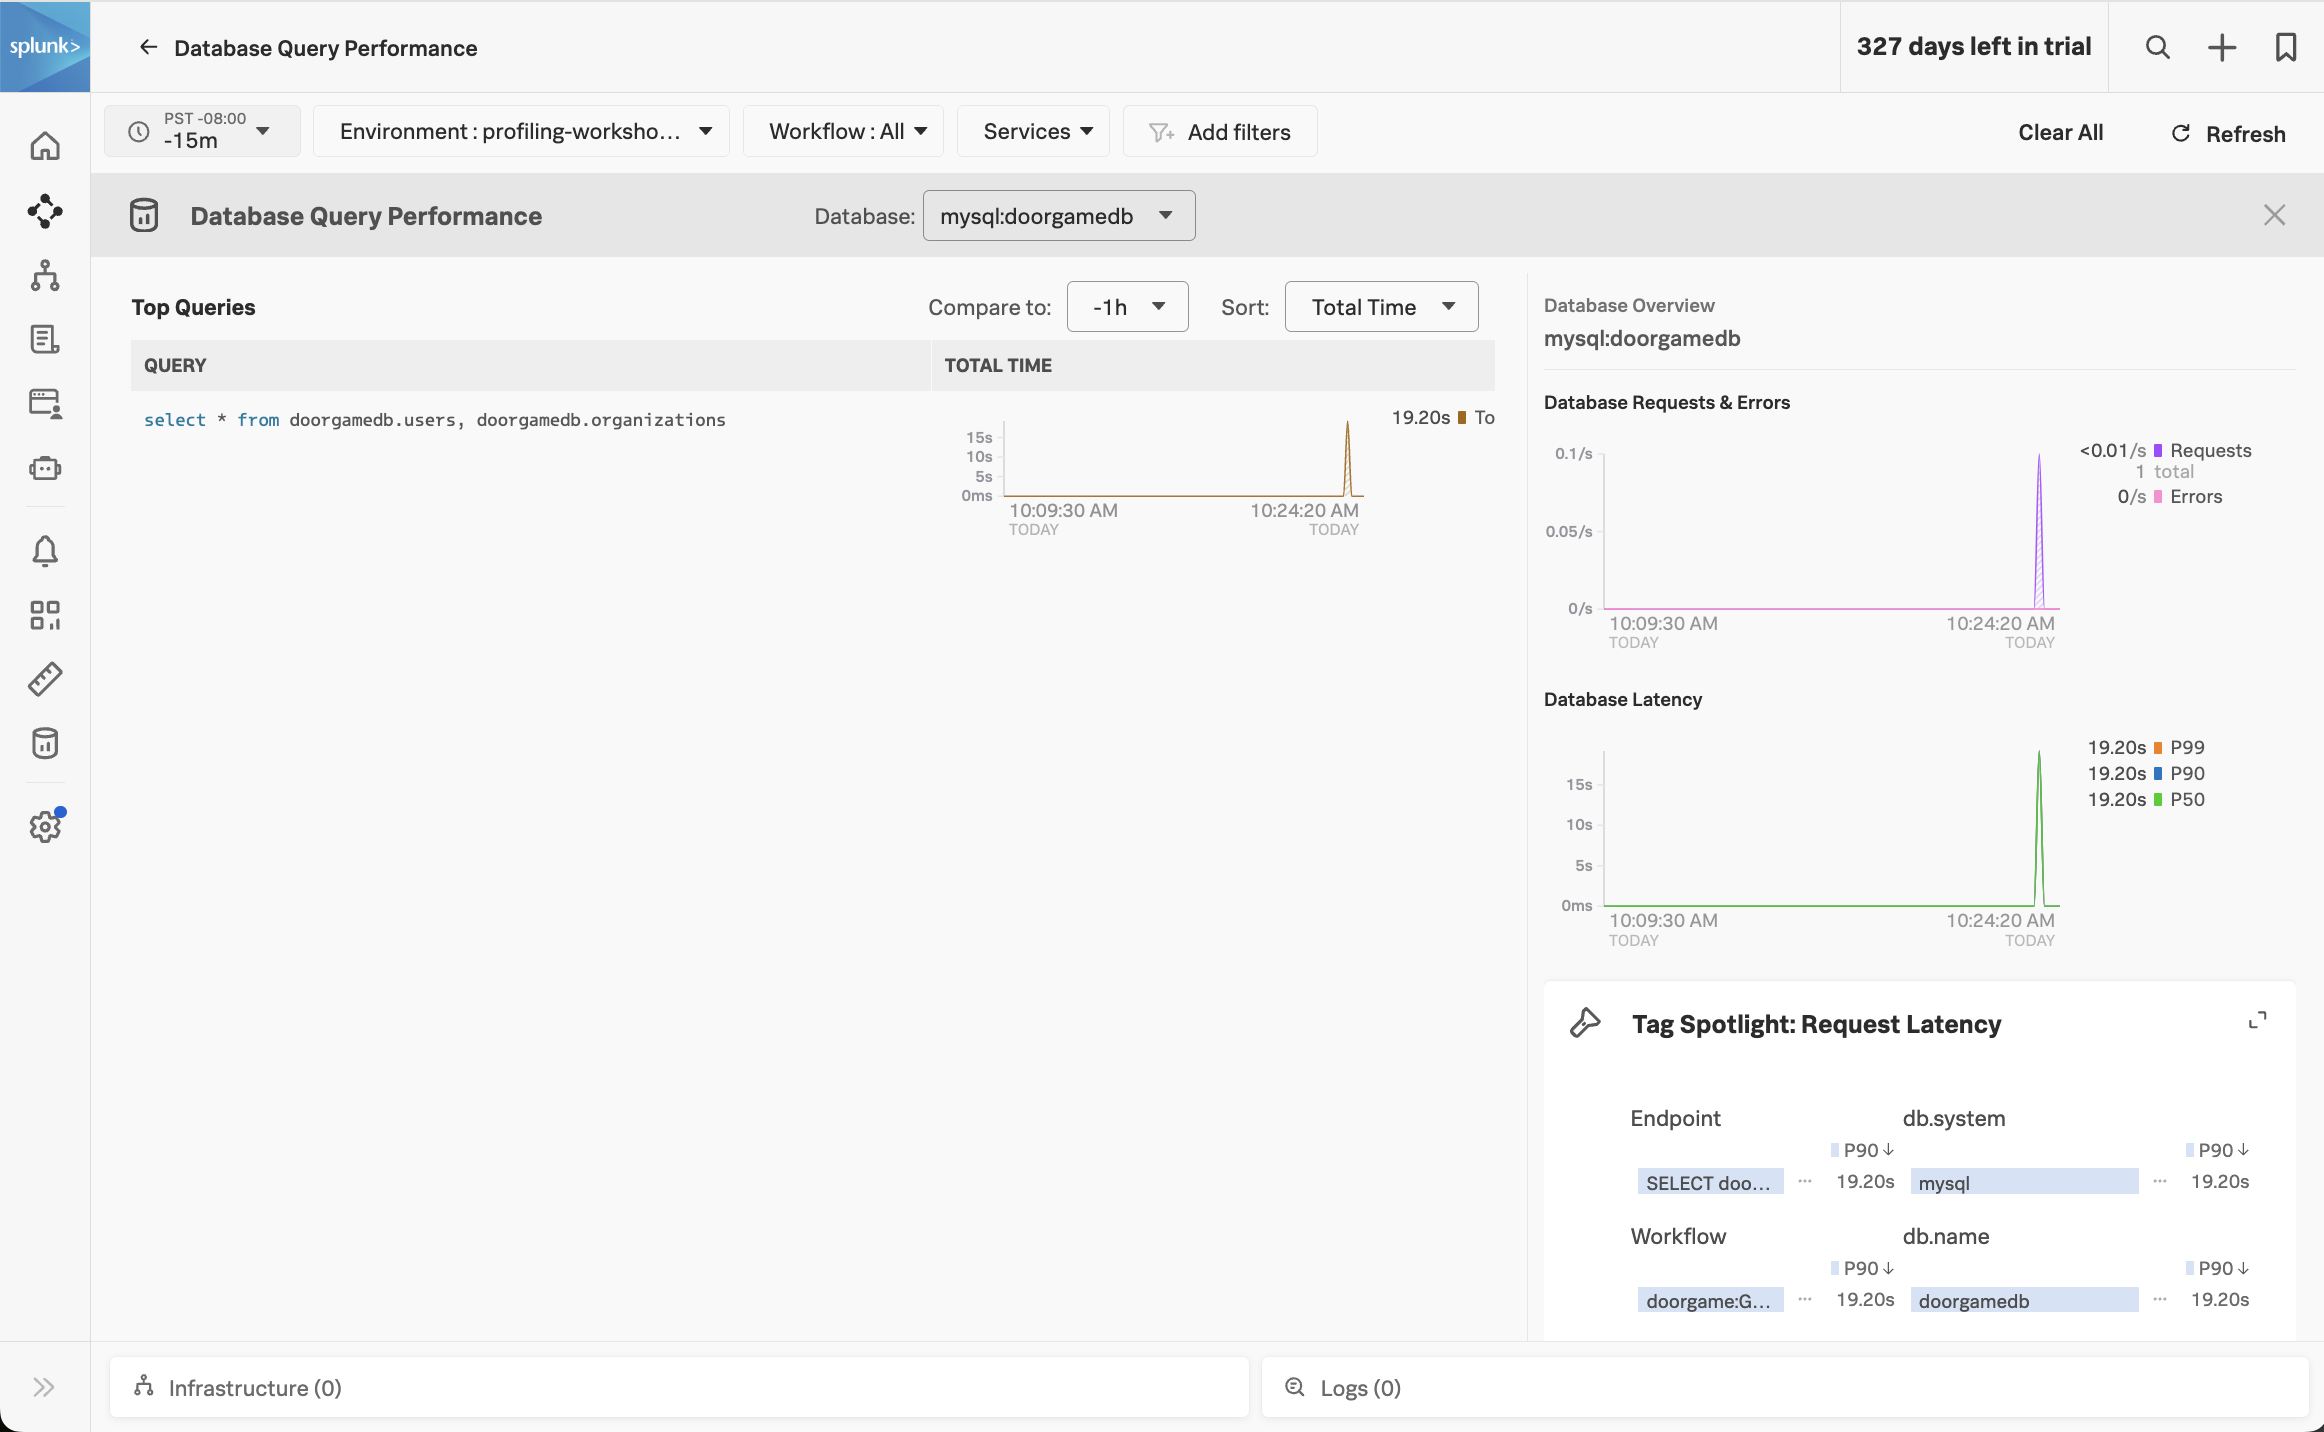Select the Database monitoring sidebar icon
Image resolution: width=2324 pixels, height=1432 pixels.
pos(45,743)
